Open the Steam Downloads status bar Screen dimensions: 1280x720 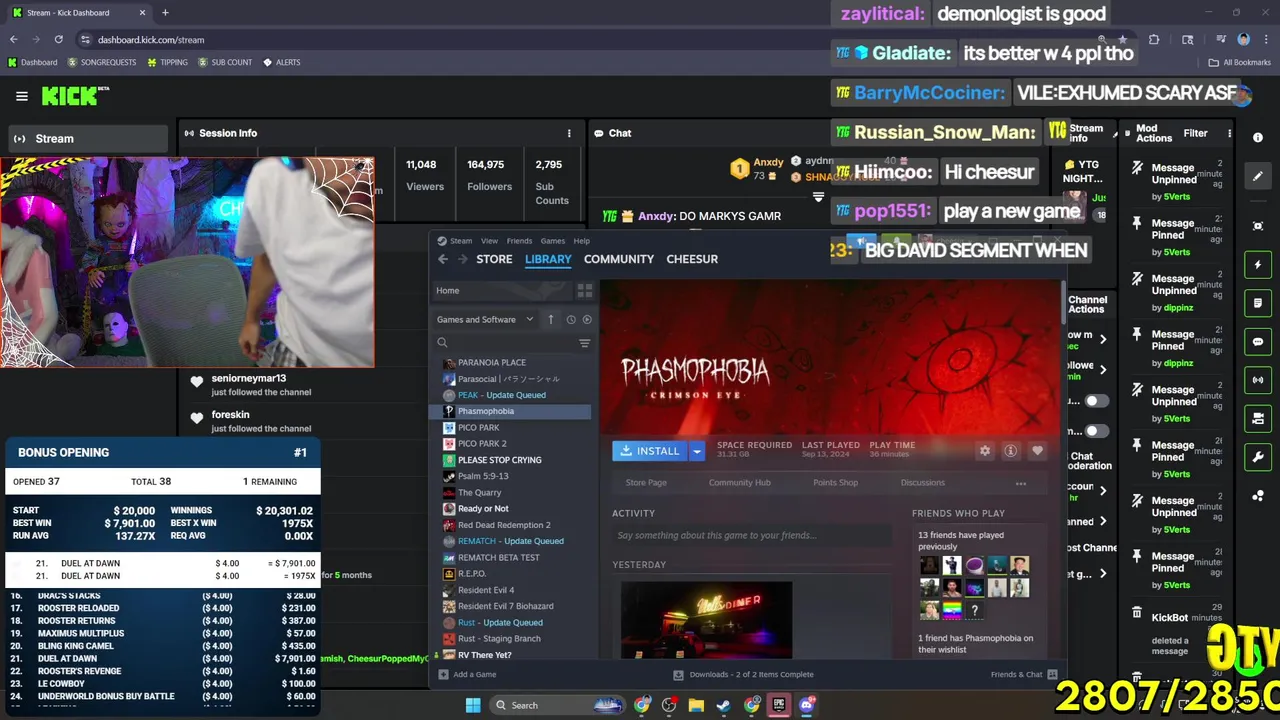pyautogui.click(x=745, y=675)
